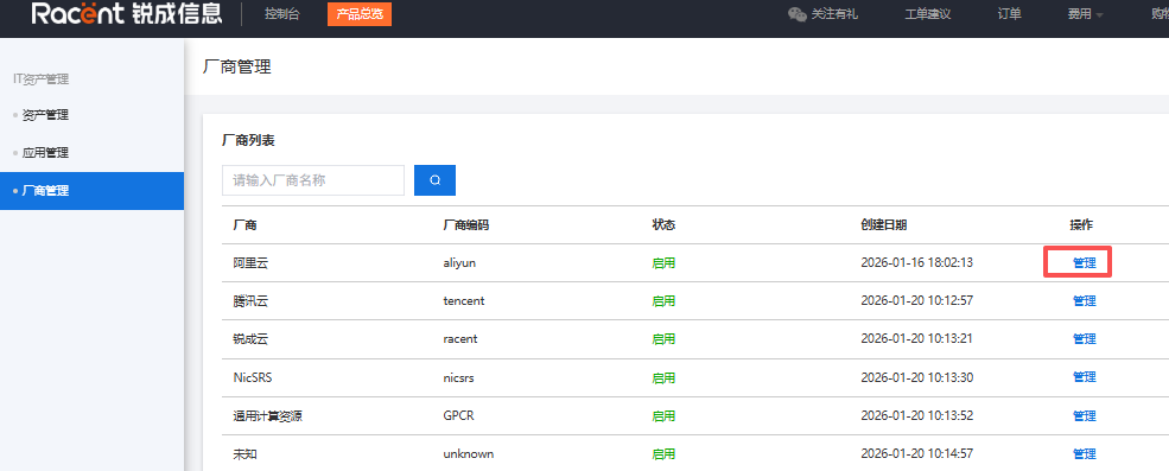Image resolution: width=1169 pixels, height=472 pixels.
Task: Click 管理 link for 阿里云
Action: pyautogui.click(x=1084, y=263)
